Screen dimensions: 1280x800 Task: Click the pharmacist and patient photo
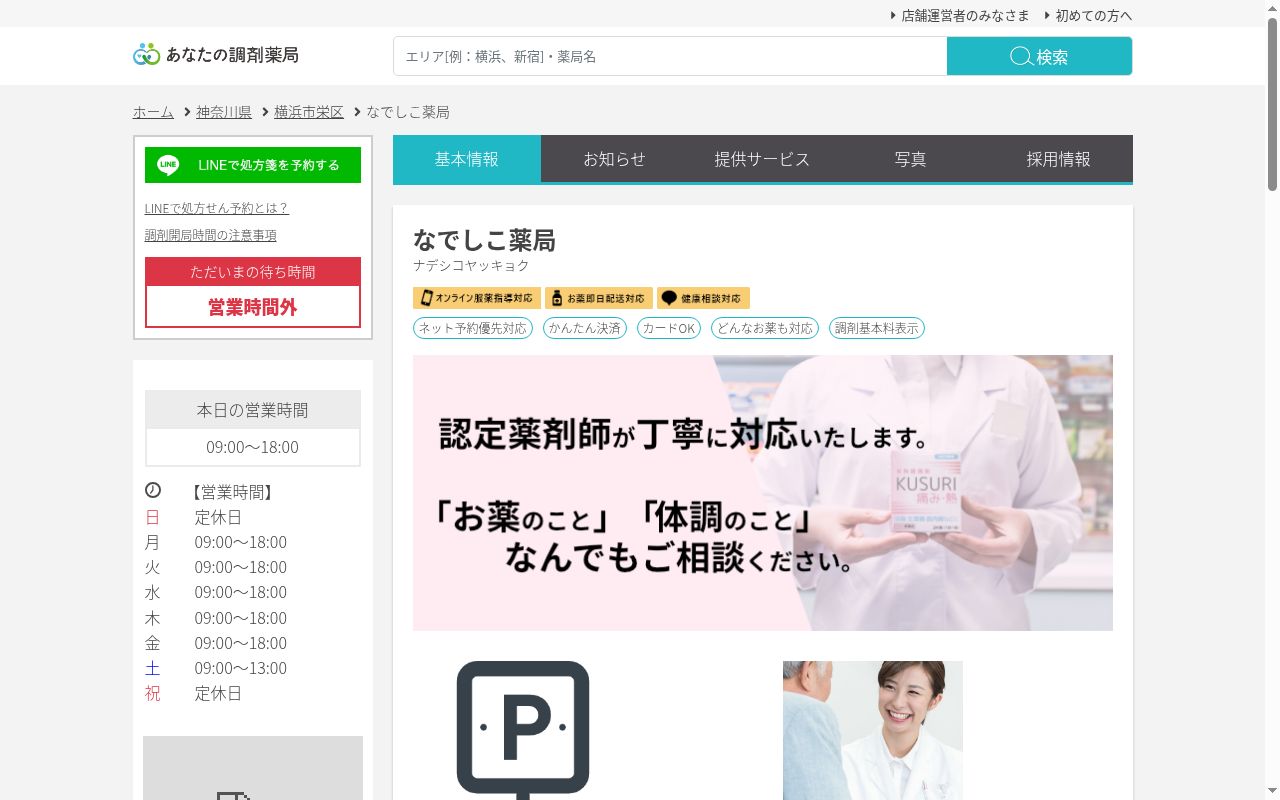(x=873, y=730)
